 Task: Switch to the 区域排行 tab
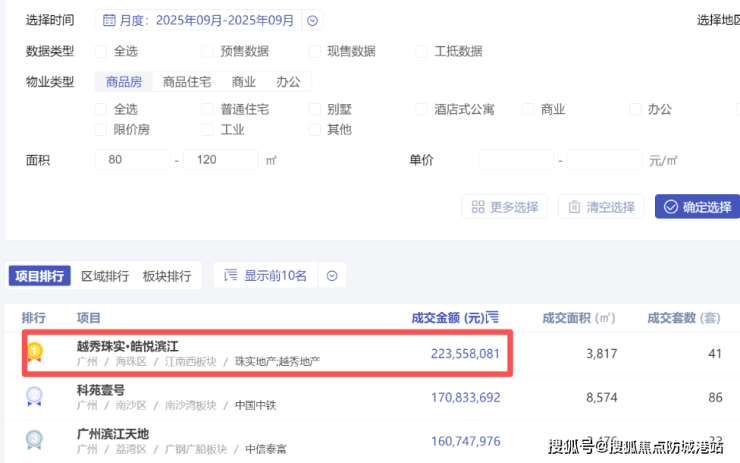(105, 276)
